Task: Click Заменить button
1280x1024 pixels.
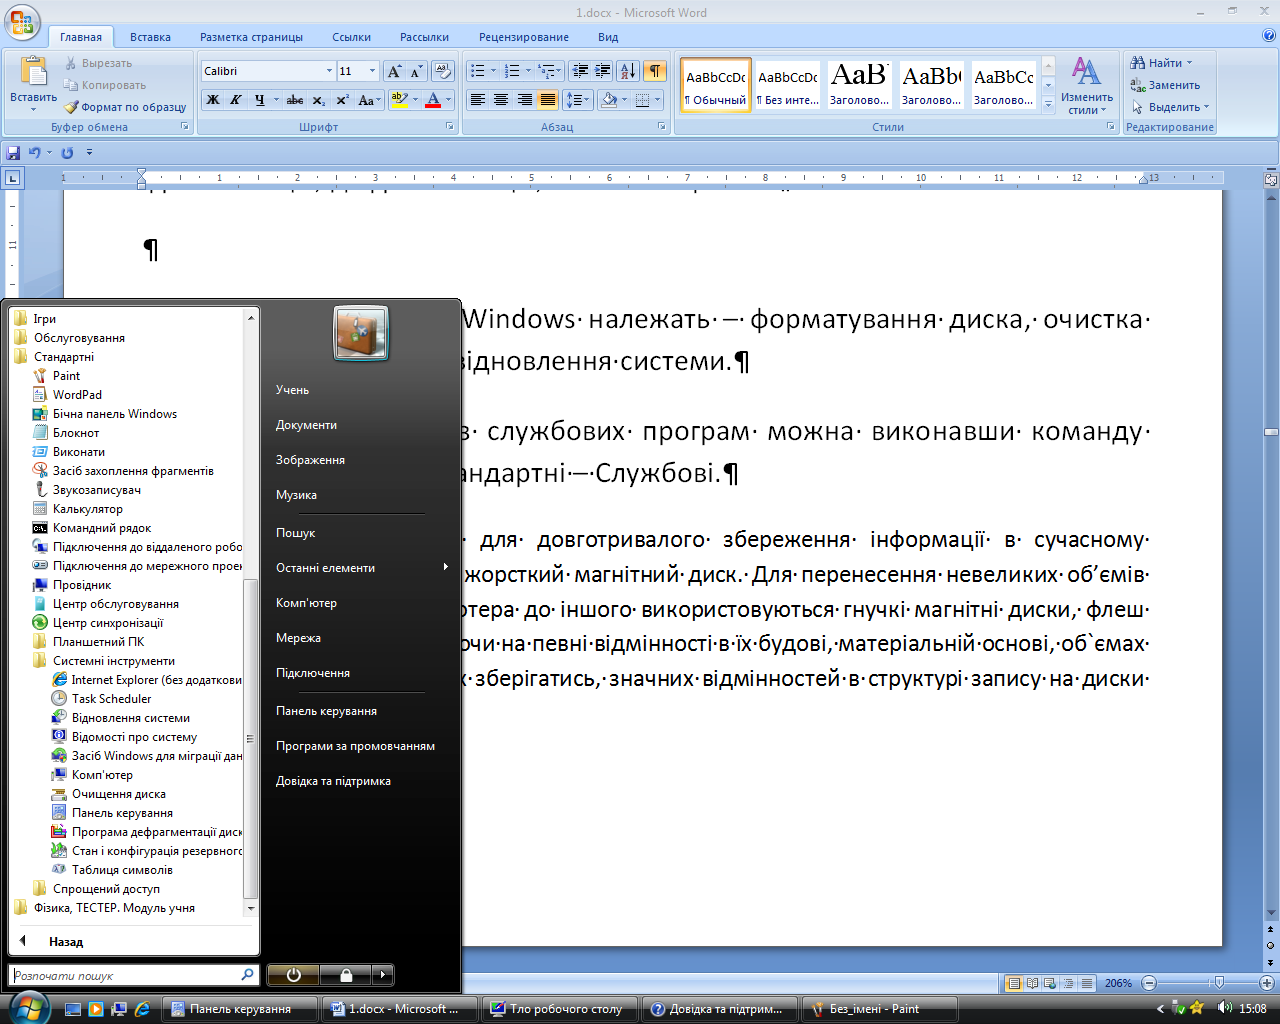Action: coord(1166,85)
